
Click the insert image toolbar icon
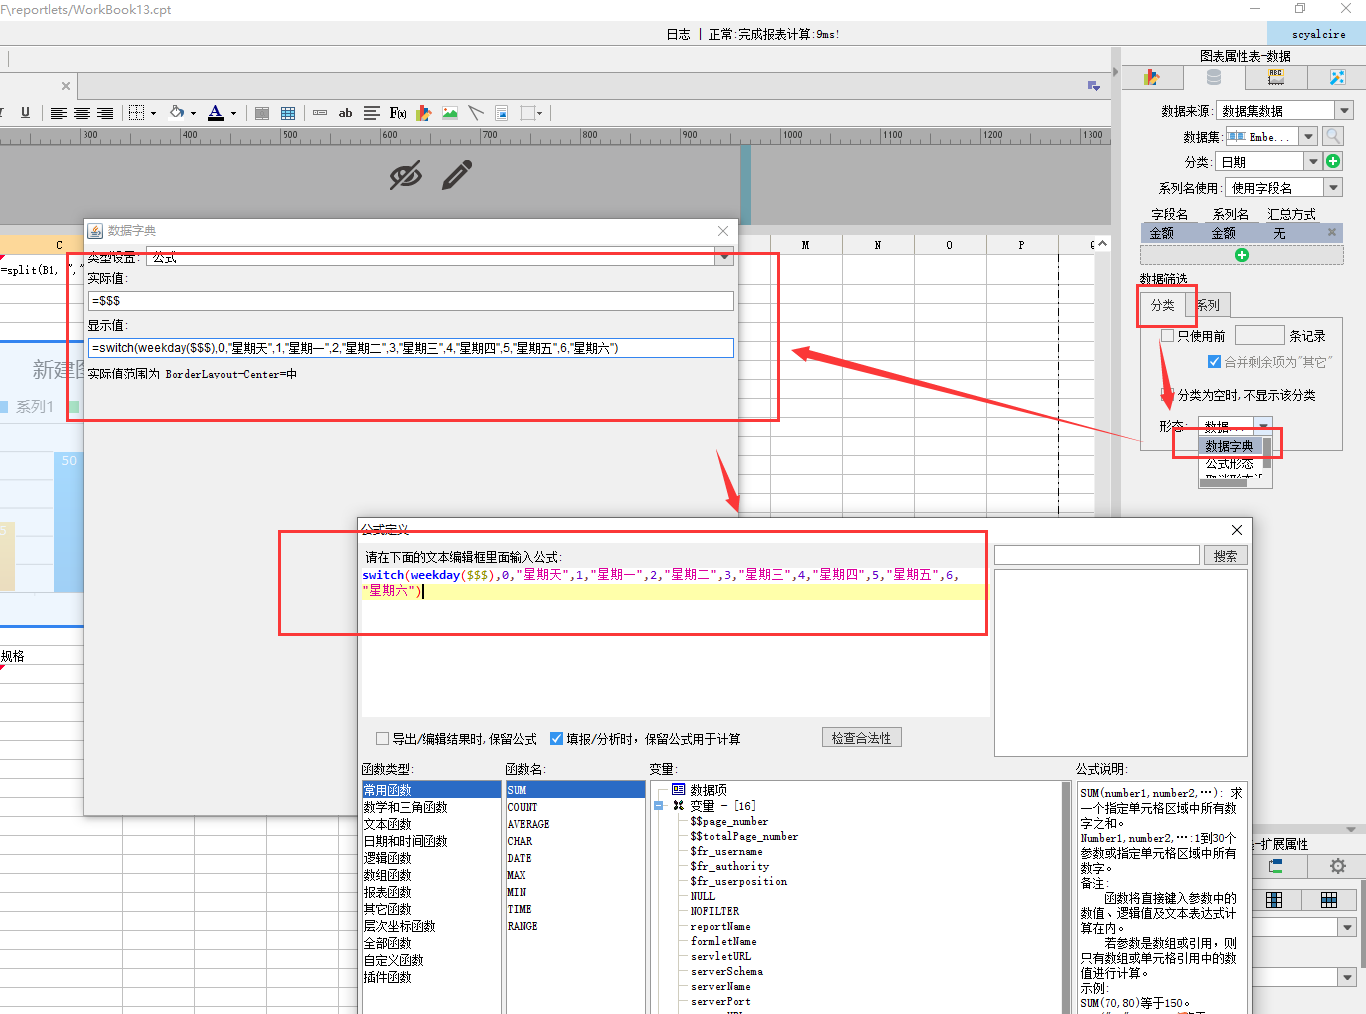[450, 113]
